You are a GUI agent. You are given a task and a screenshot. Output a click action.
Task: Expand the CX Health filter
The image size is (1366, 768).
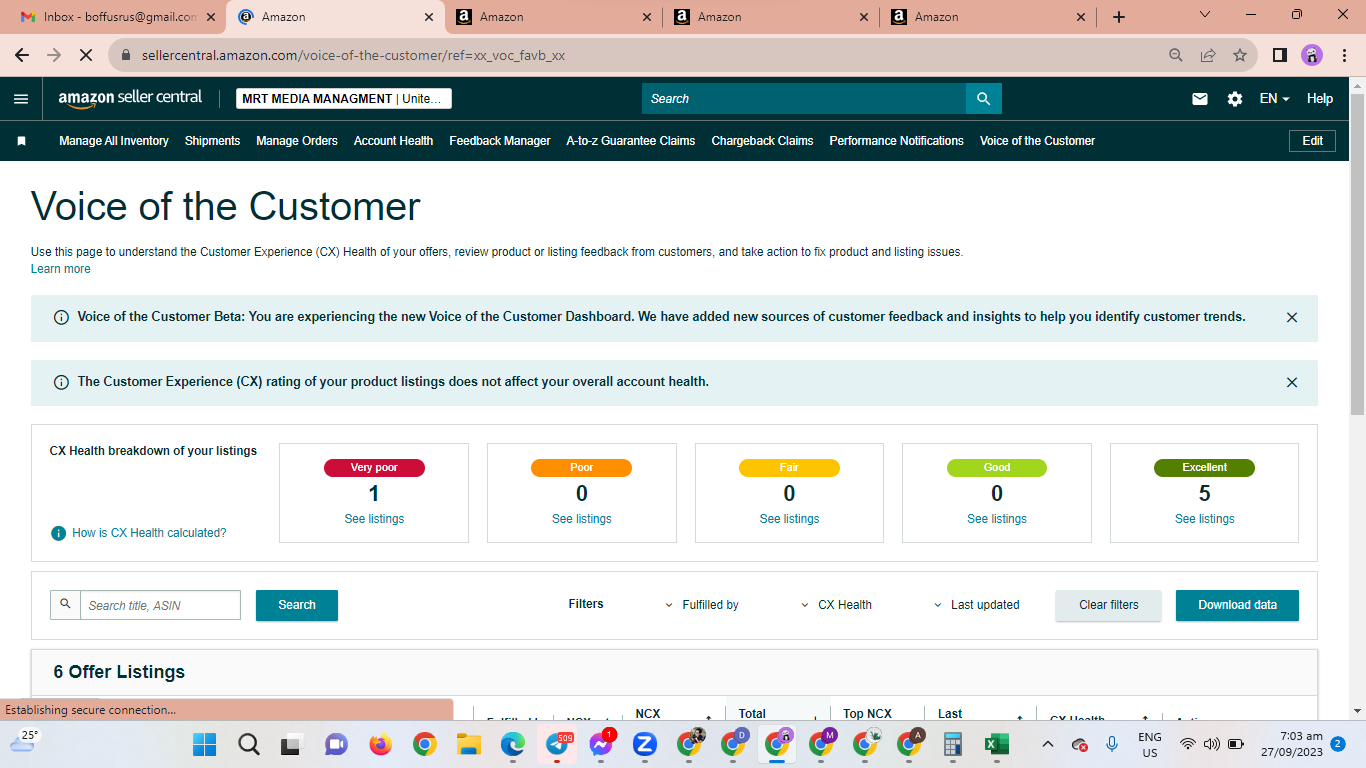coord(838,605)
